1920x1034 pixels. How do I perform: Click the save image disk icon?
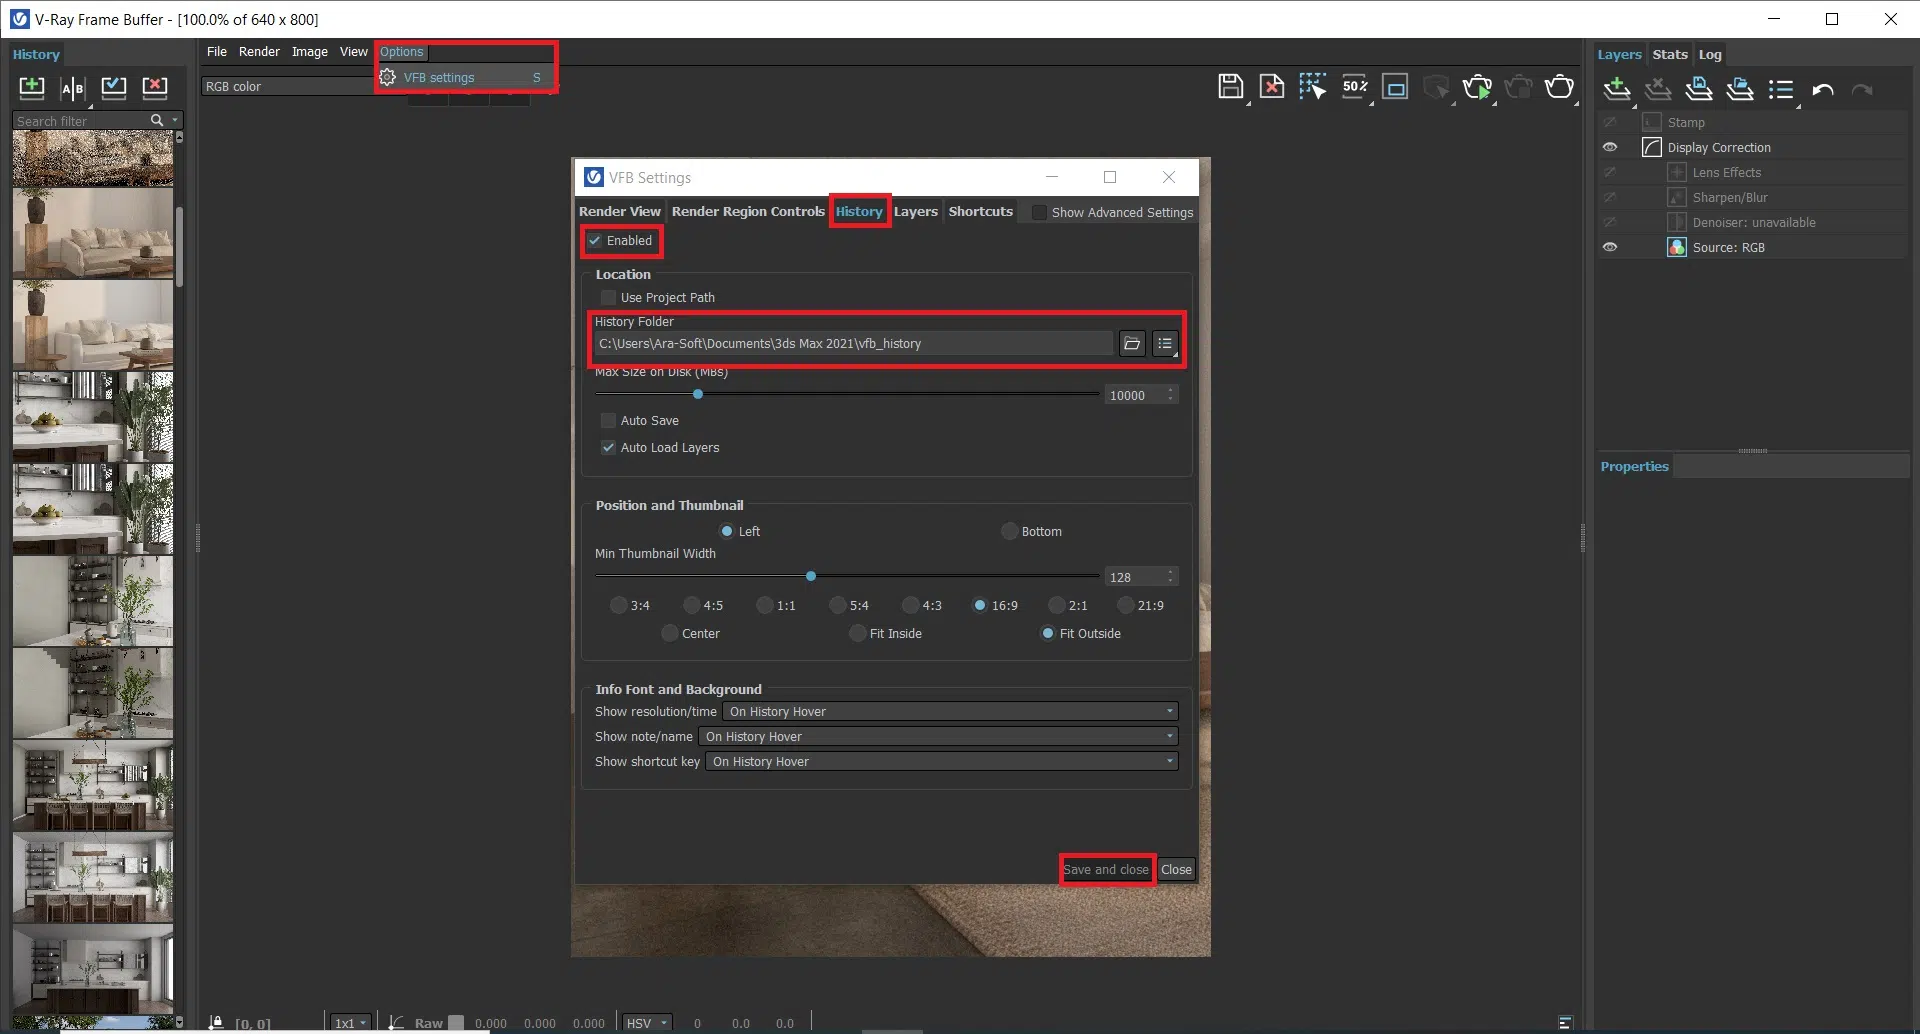point(1230,87)
